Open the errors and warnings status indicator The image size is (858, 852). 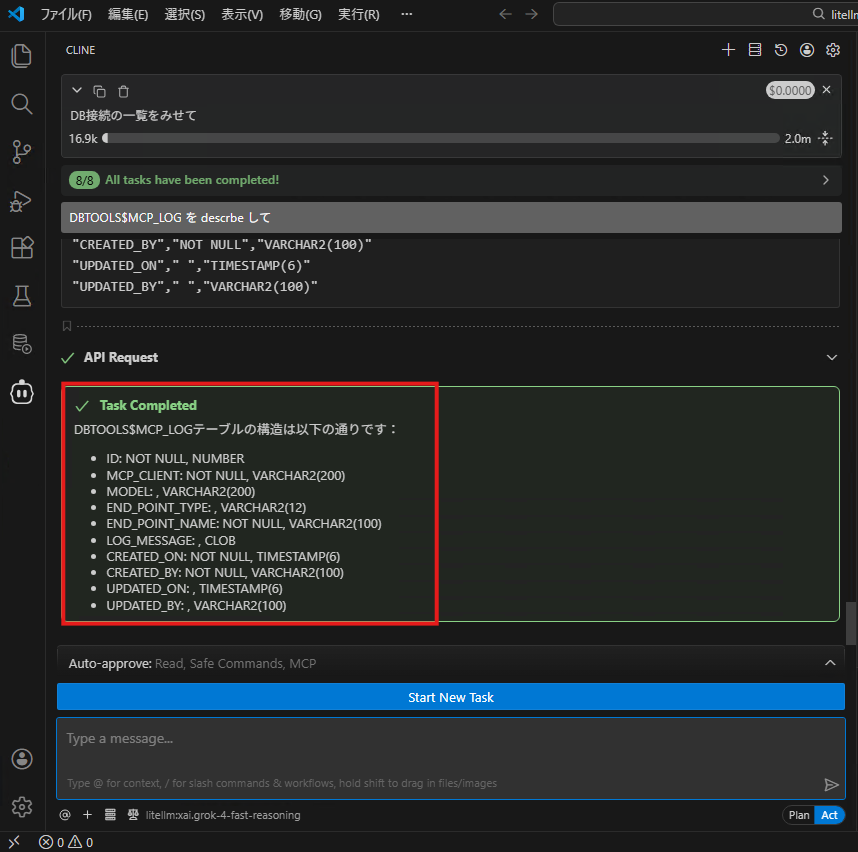coord(66,842)
